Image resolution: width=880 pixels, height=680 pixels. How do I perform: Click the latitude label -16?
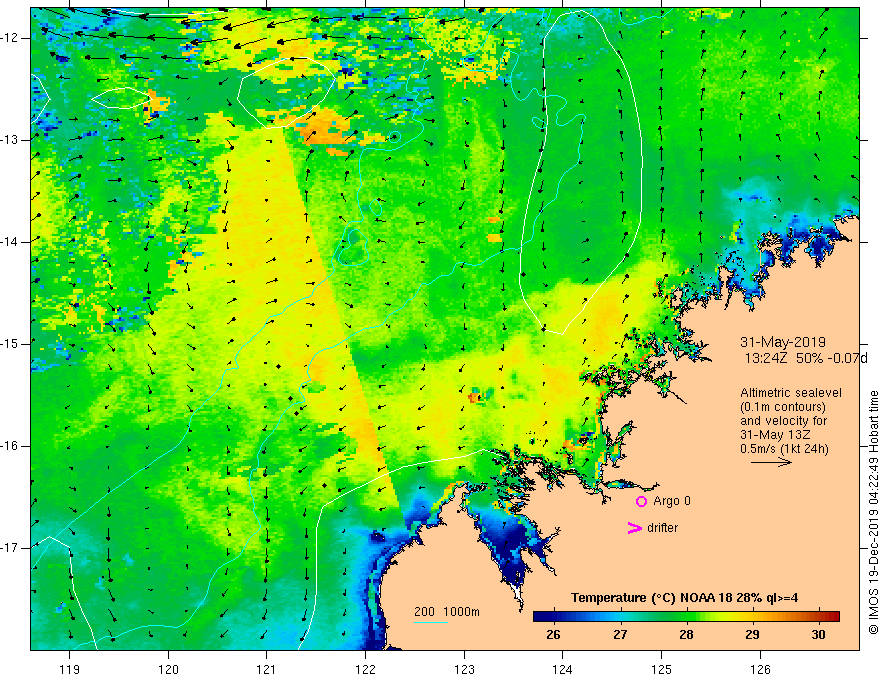[x=10, y=446]
